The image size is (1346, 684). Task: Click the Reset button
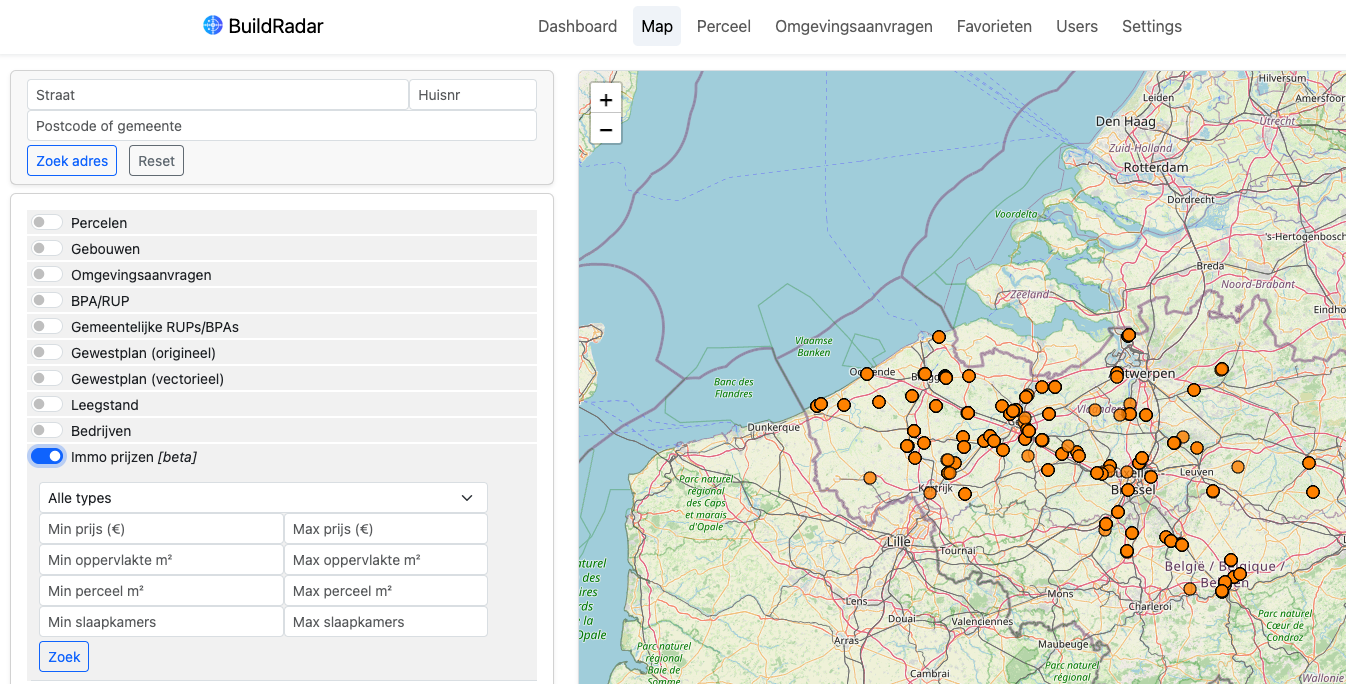[x=156, y=161]
